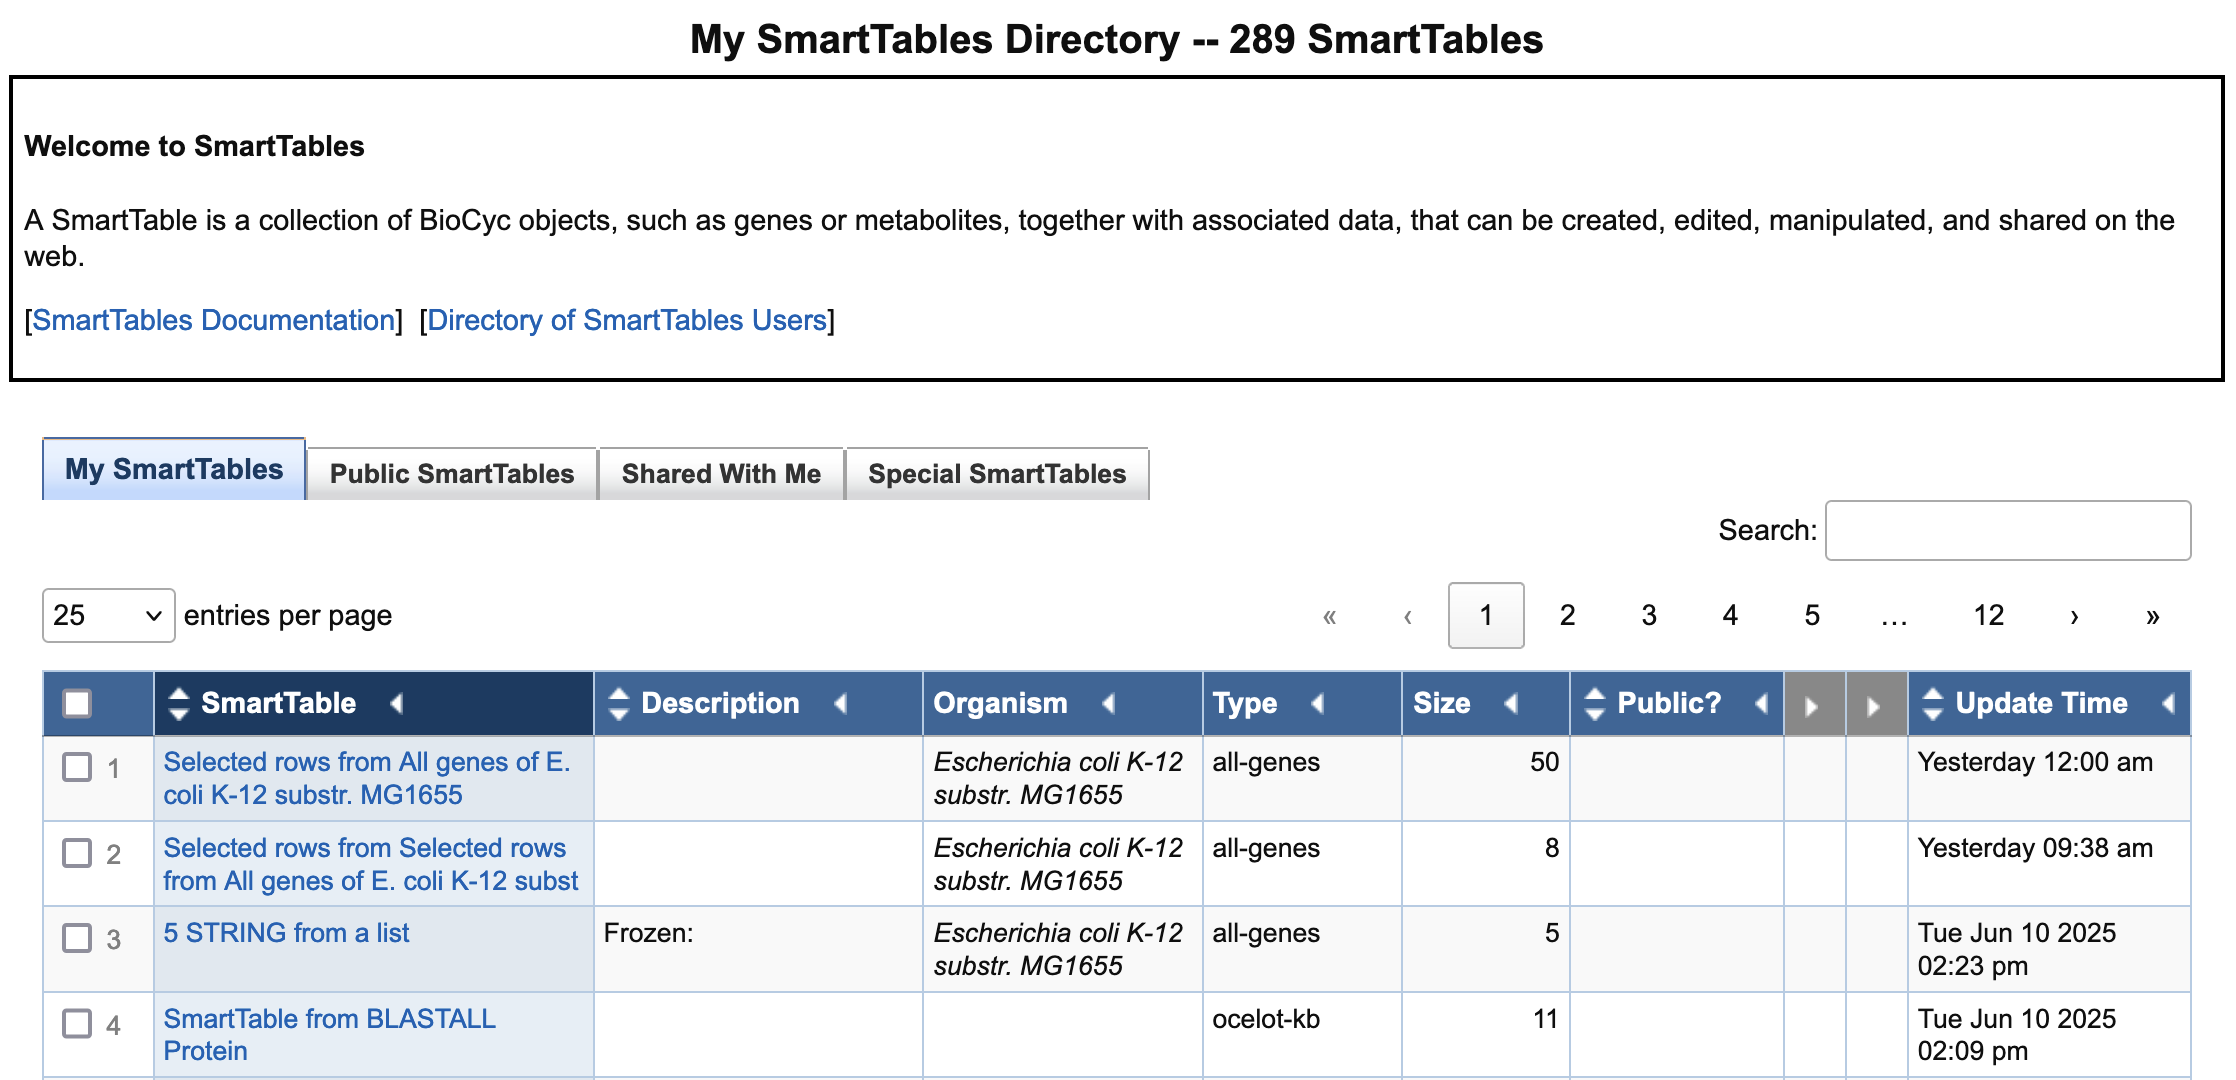Viewport: 2236px width, 1080px height.
Task: Go back using the previous page arrow
Action: (1408, 615)
